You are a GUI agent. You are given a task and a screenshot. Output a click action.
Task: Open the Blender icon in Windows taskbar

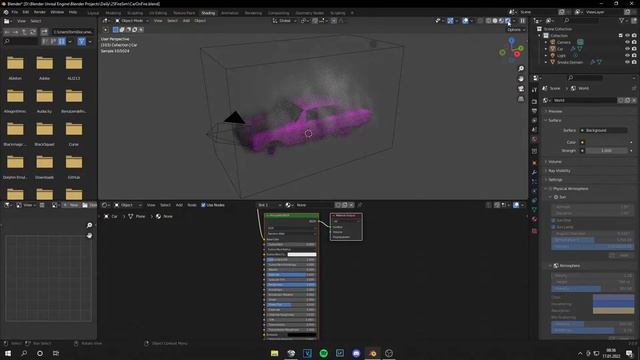tap(373, 353)
